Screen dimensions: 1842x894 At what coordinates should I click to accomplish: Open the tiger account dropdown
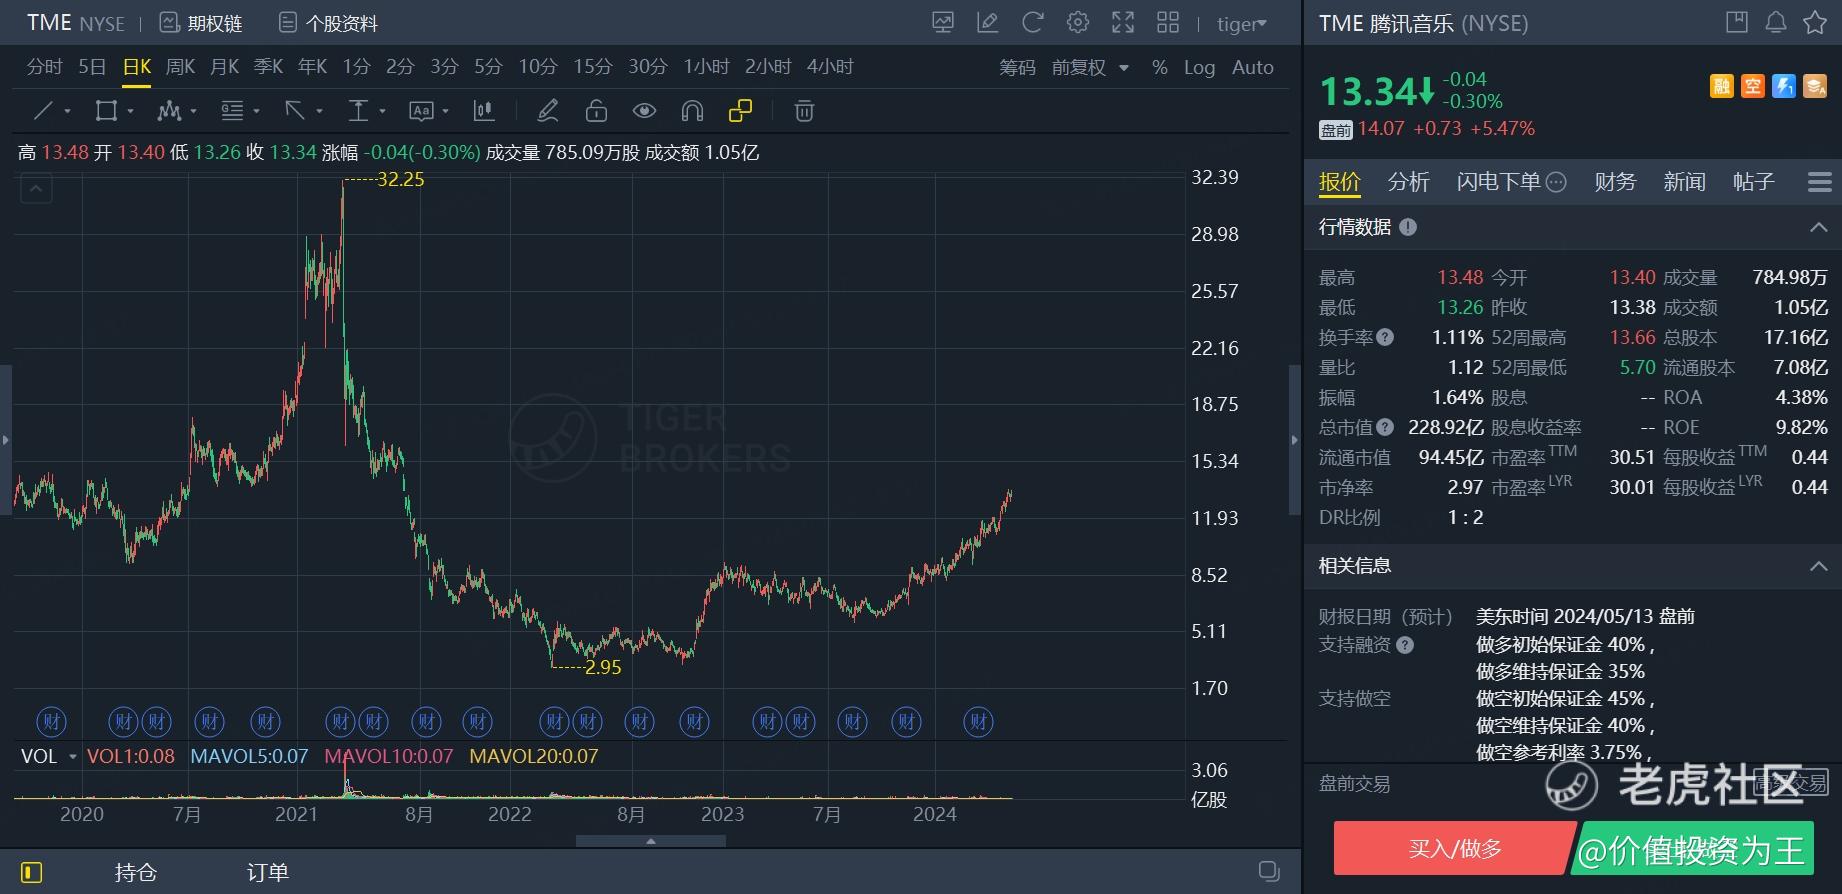(1242, 24)
